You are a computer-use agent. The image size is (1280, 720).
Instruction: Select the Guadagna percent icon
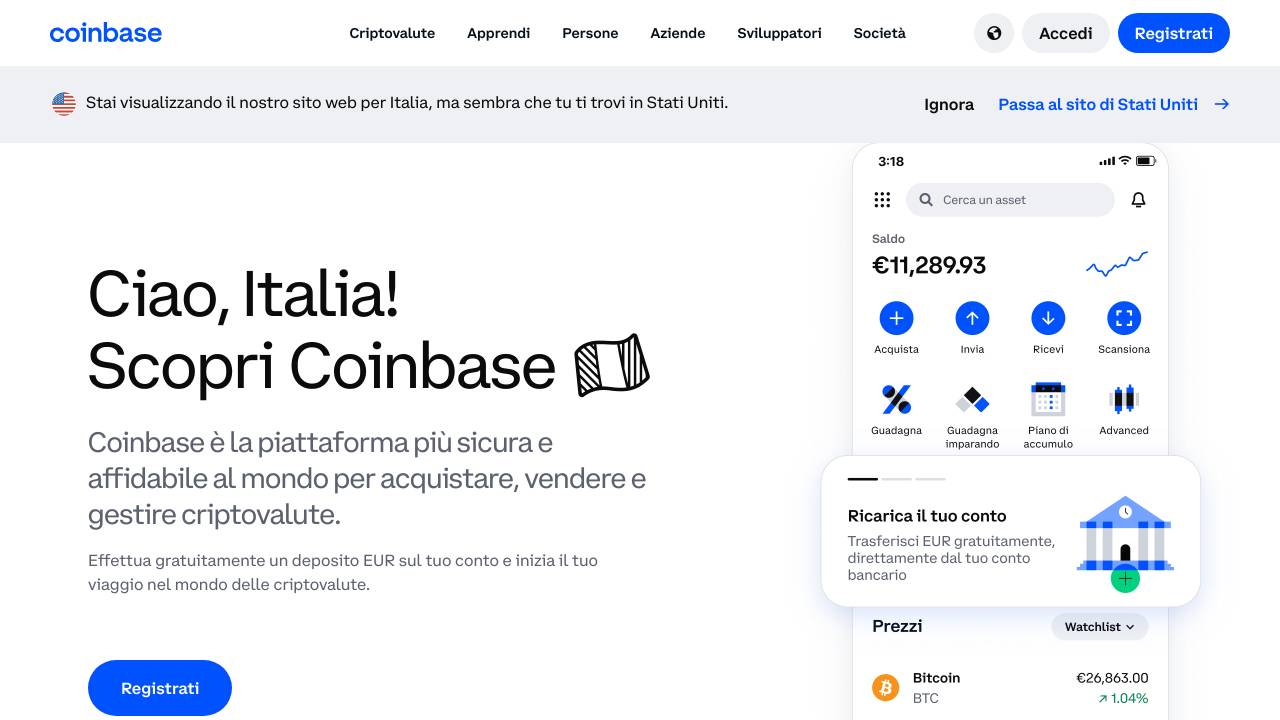(896, 399)
